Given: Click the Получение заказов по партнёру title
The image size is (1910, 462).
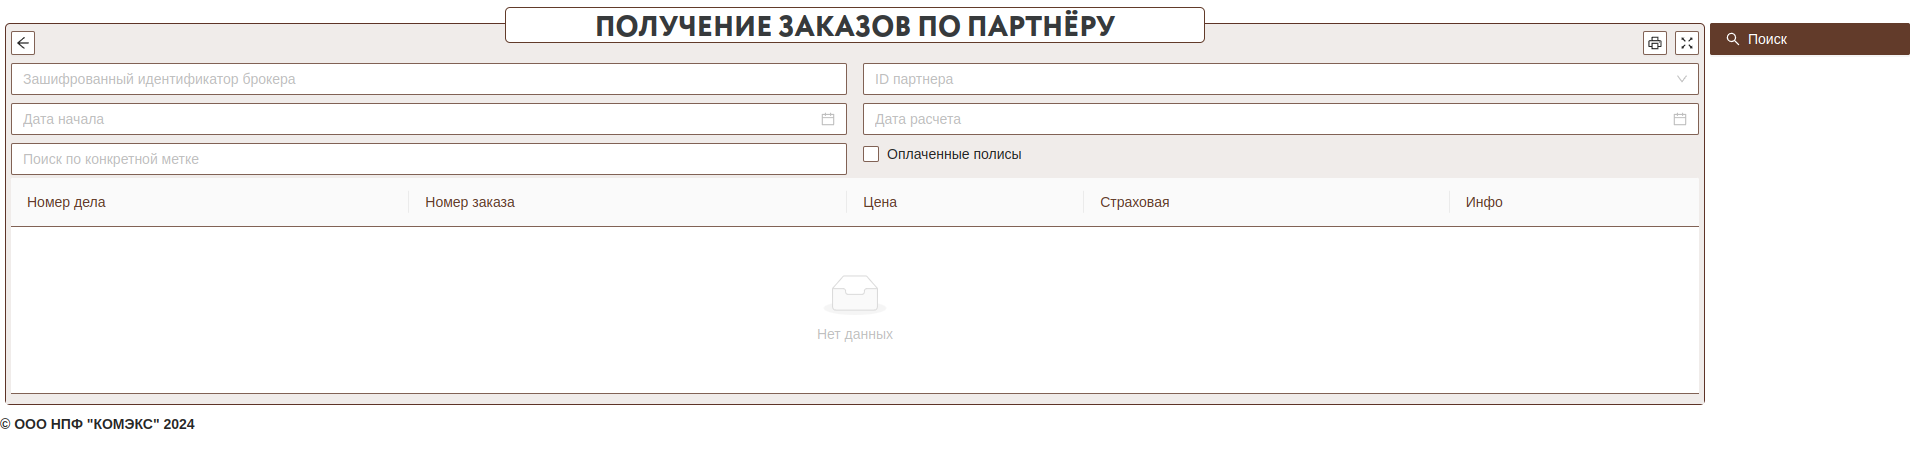Looking at the screenshot, I should tap(854, 26).
